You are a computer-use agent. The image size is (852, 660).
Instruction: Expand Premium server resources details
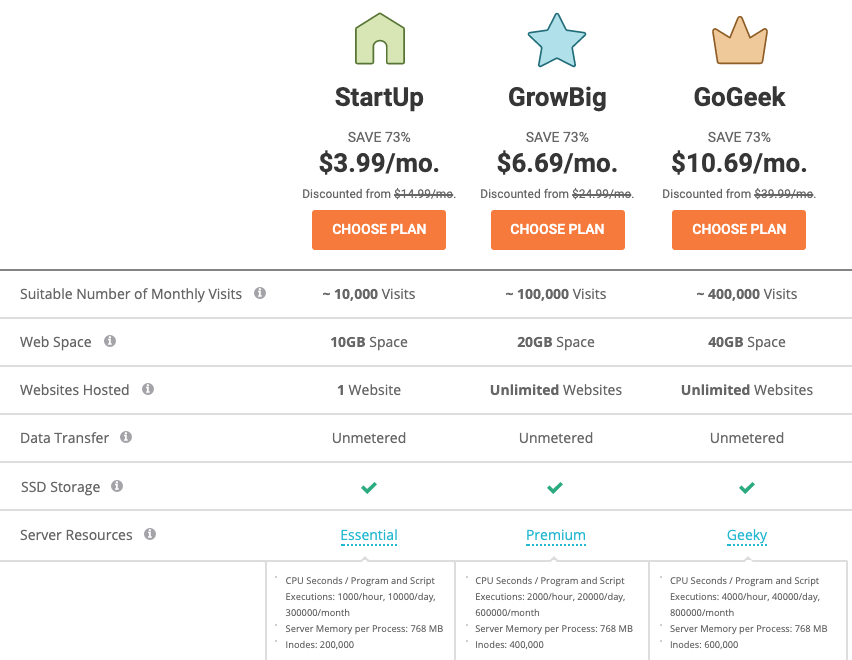(555, 535)
